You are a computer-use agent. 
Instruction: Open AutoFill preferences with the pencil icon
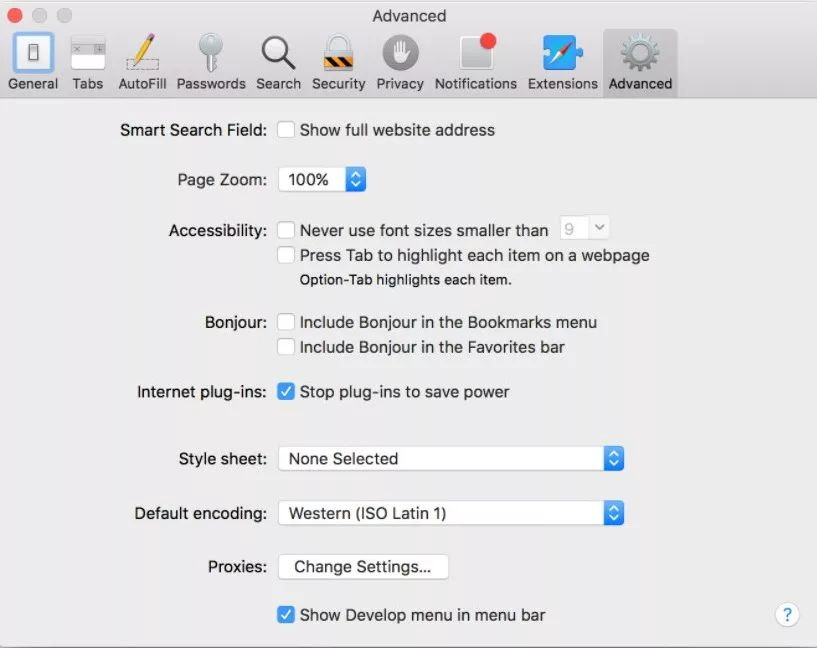142,63
